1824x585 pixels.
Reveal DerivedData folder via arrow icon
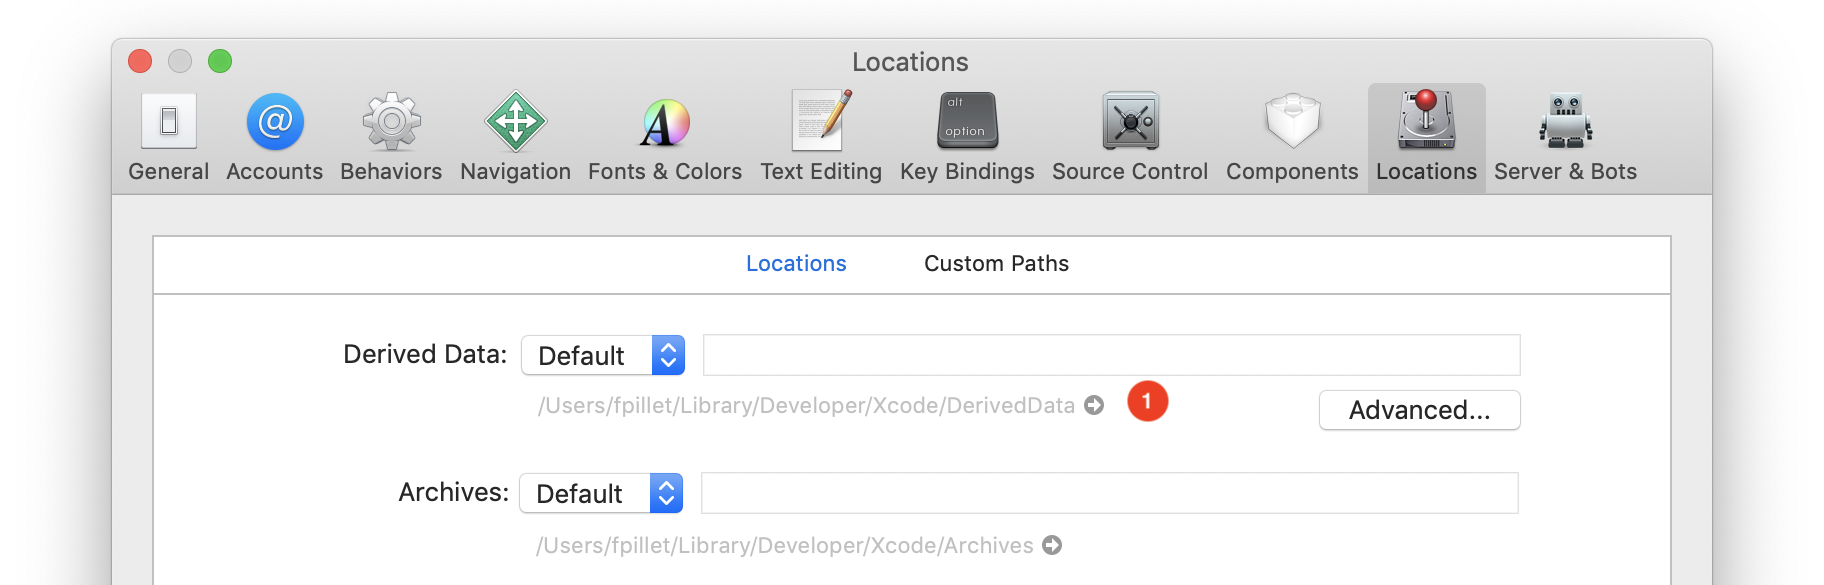pyautogui.click(x=1094, y=405)
